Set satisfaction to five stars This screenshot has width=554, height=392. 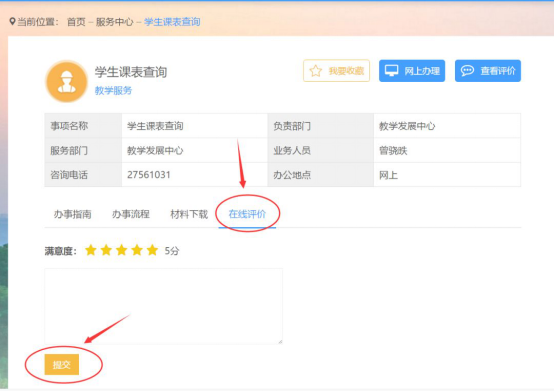(152, 250)
